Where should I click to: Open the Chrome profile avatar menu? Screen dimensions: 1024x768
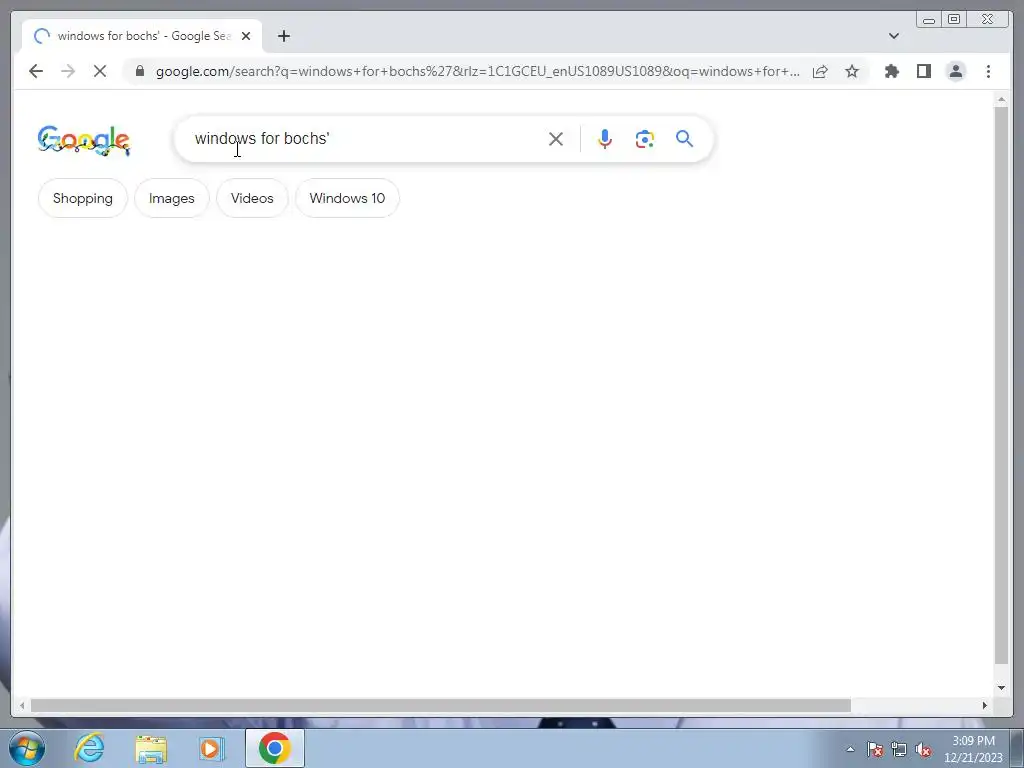tap(955, 71)
